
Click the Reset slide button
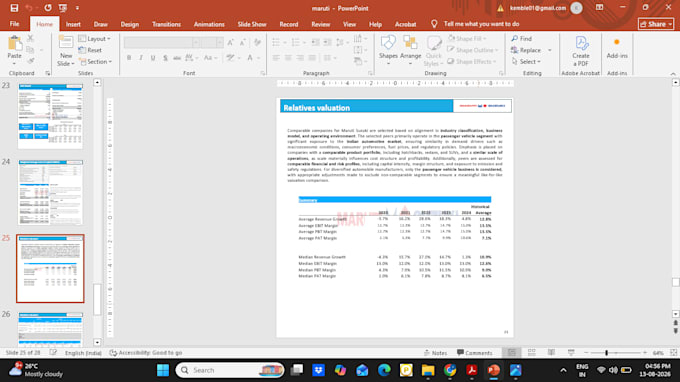click(x=90, y=50)
